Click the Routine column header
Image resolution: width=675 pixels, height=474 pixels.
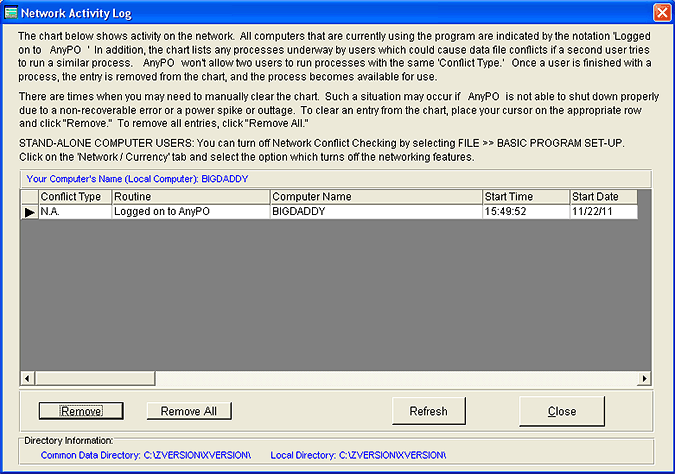[x=191, y=197]
